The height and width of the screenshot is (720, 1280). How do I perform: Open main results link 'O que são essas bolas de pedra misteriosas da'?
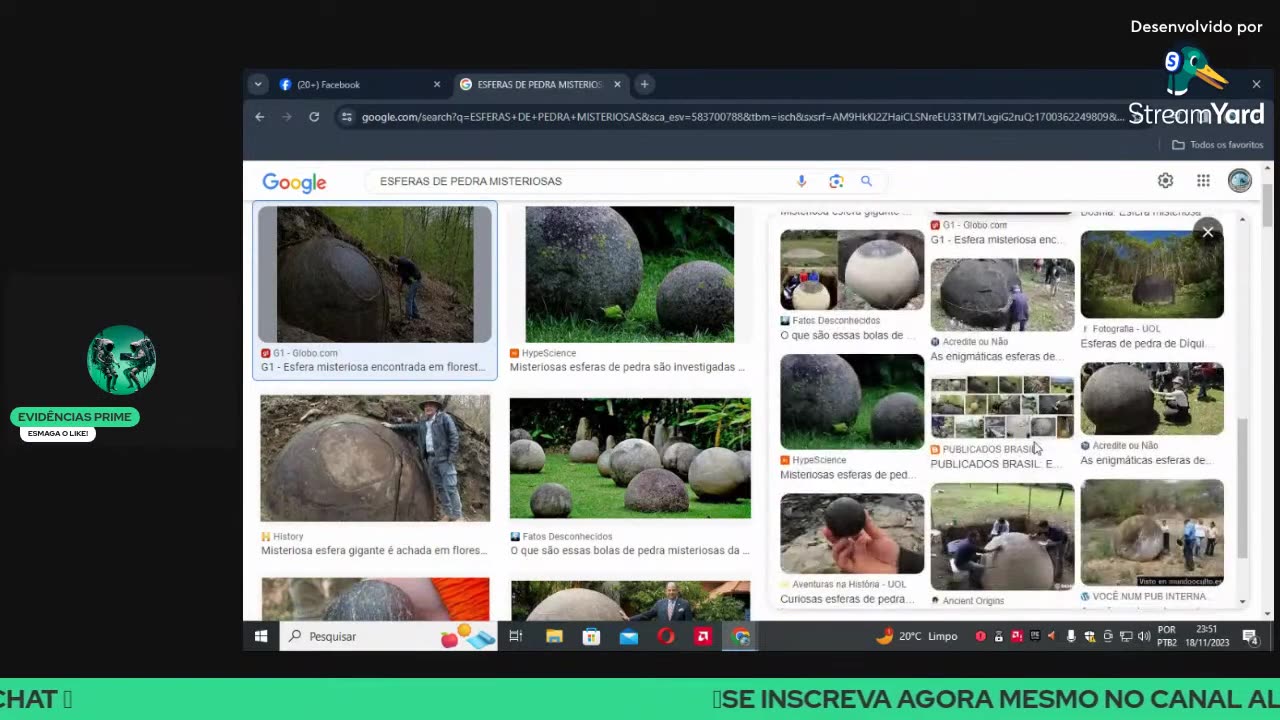630,550
